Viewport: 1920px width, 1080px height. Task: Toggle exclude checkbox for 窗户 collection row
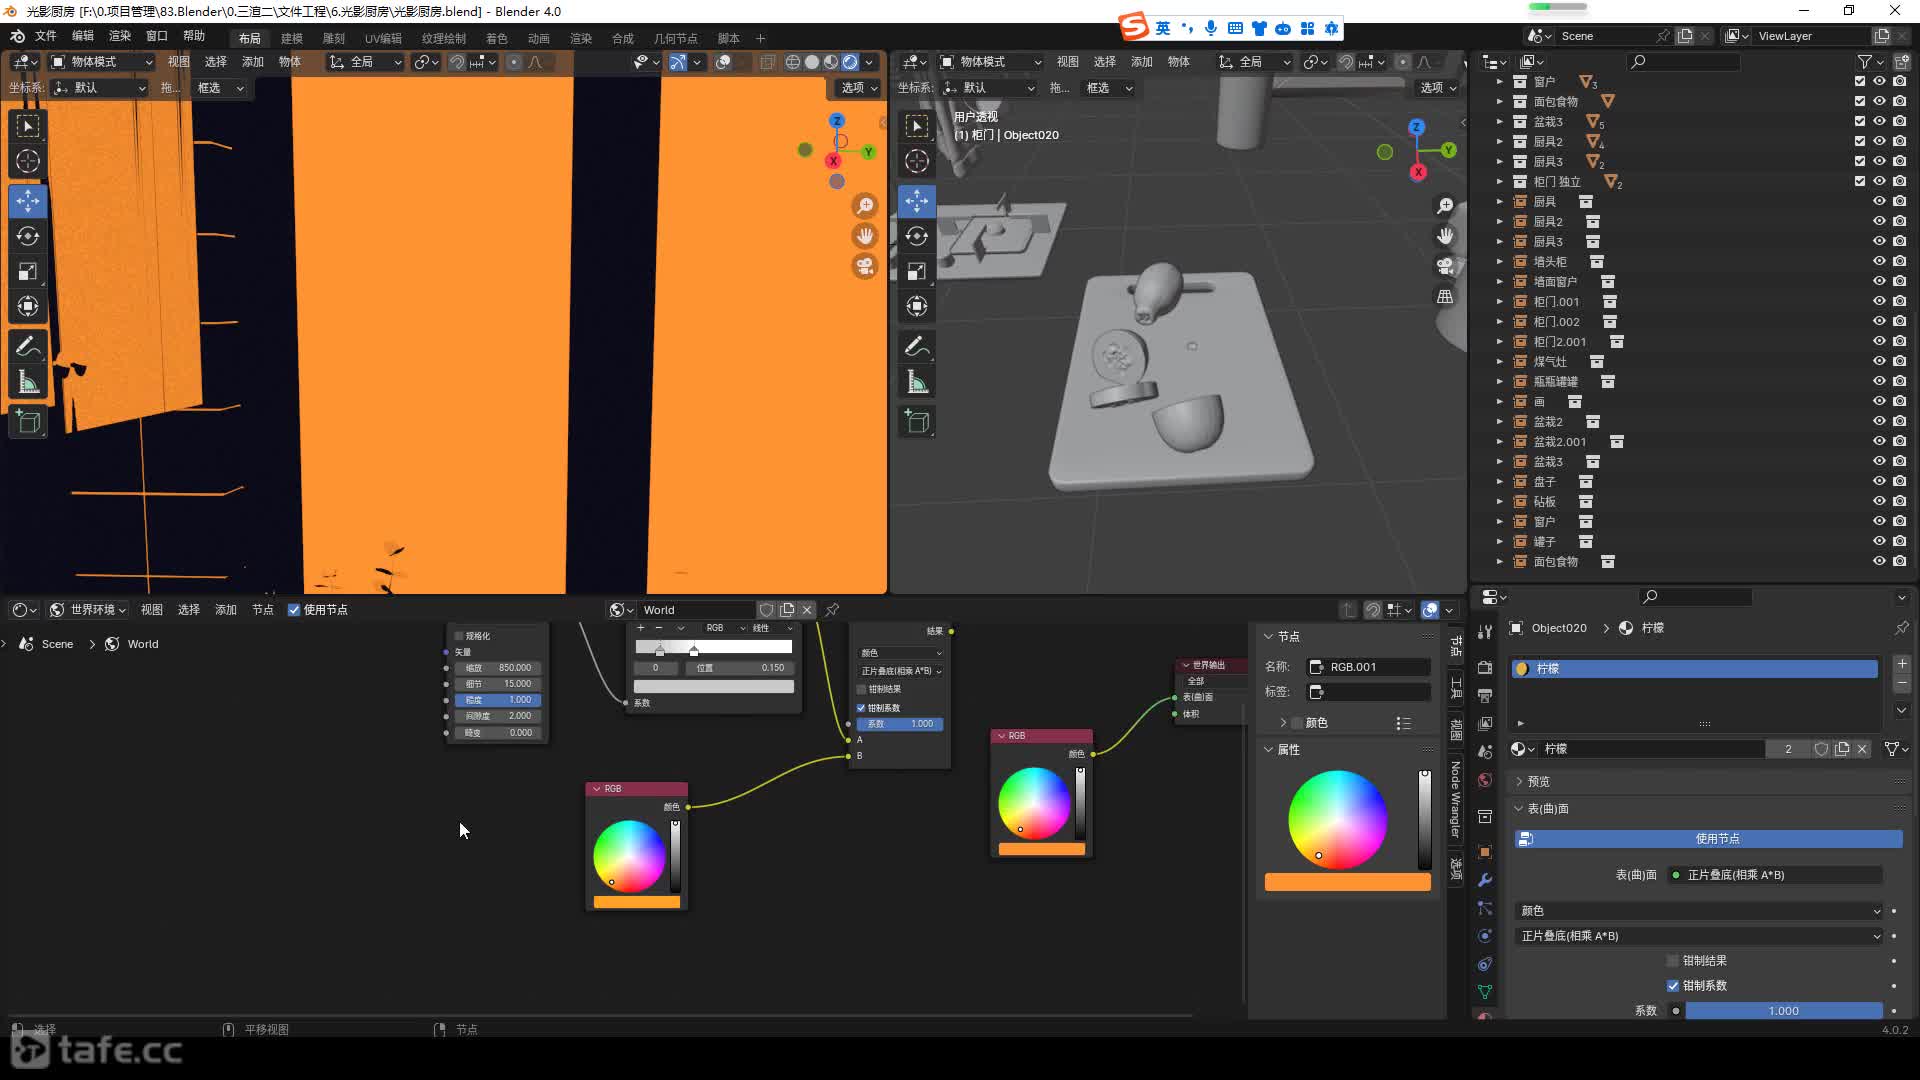pyautogui.click(x=1860, y=81)
